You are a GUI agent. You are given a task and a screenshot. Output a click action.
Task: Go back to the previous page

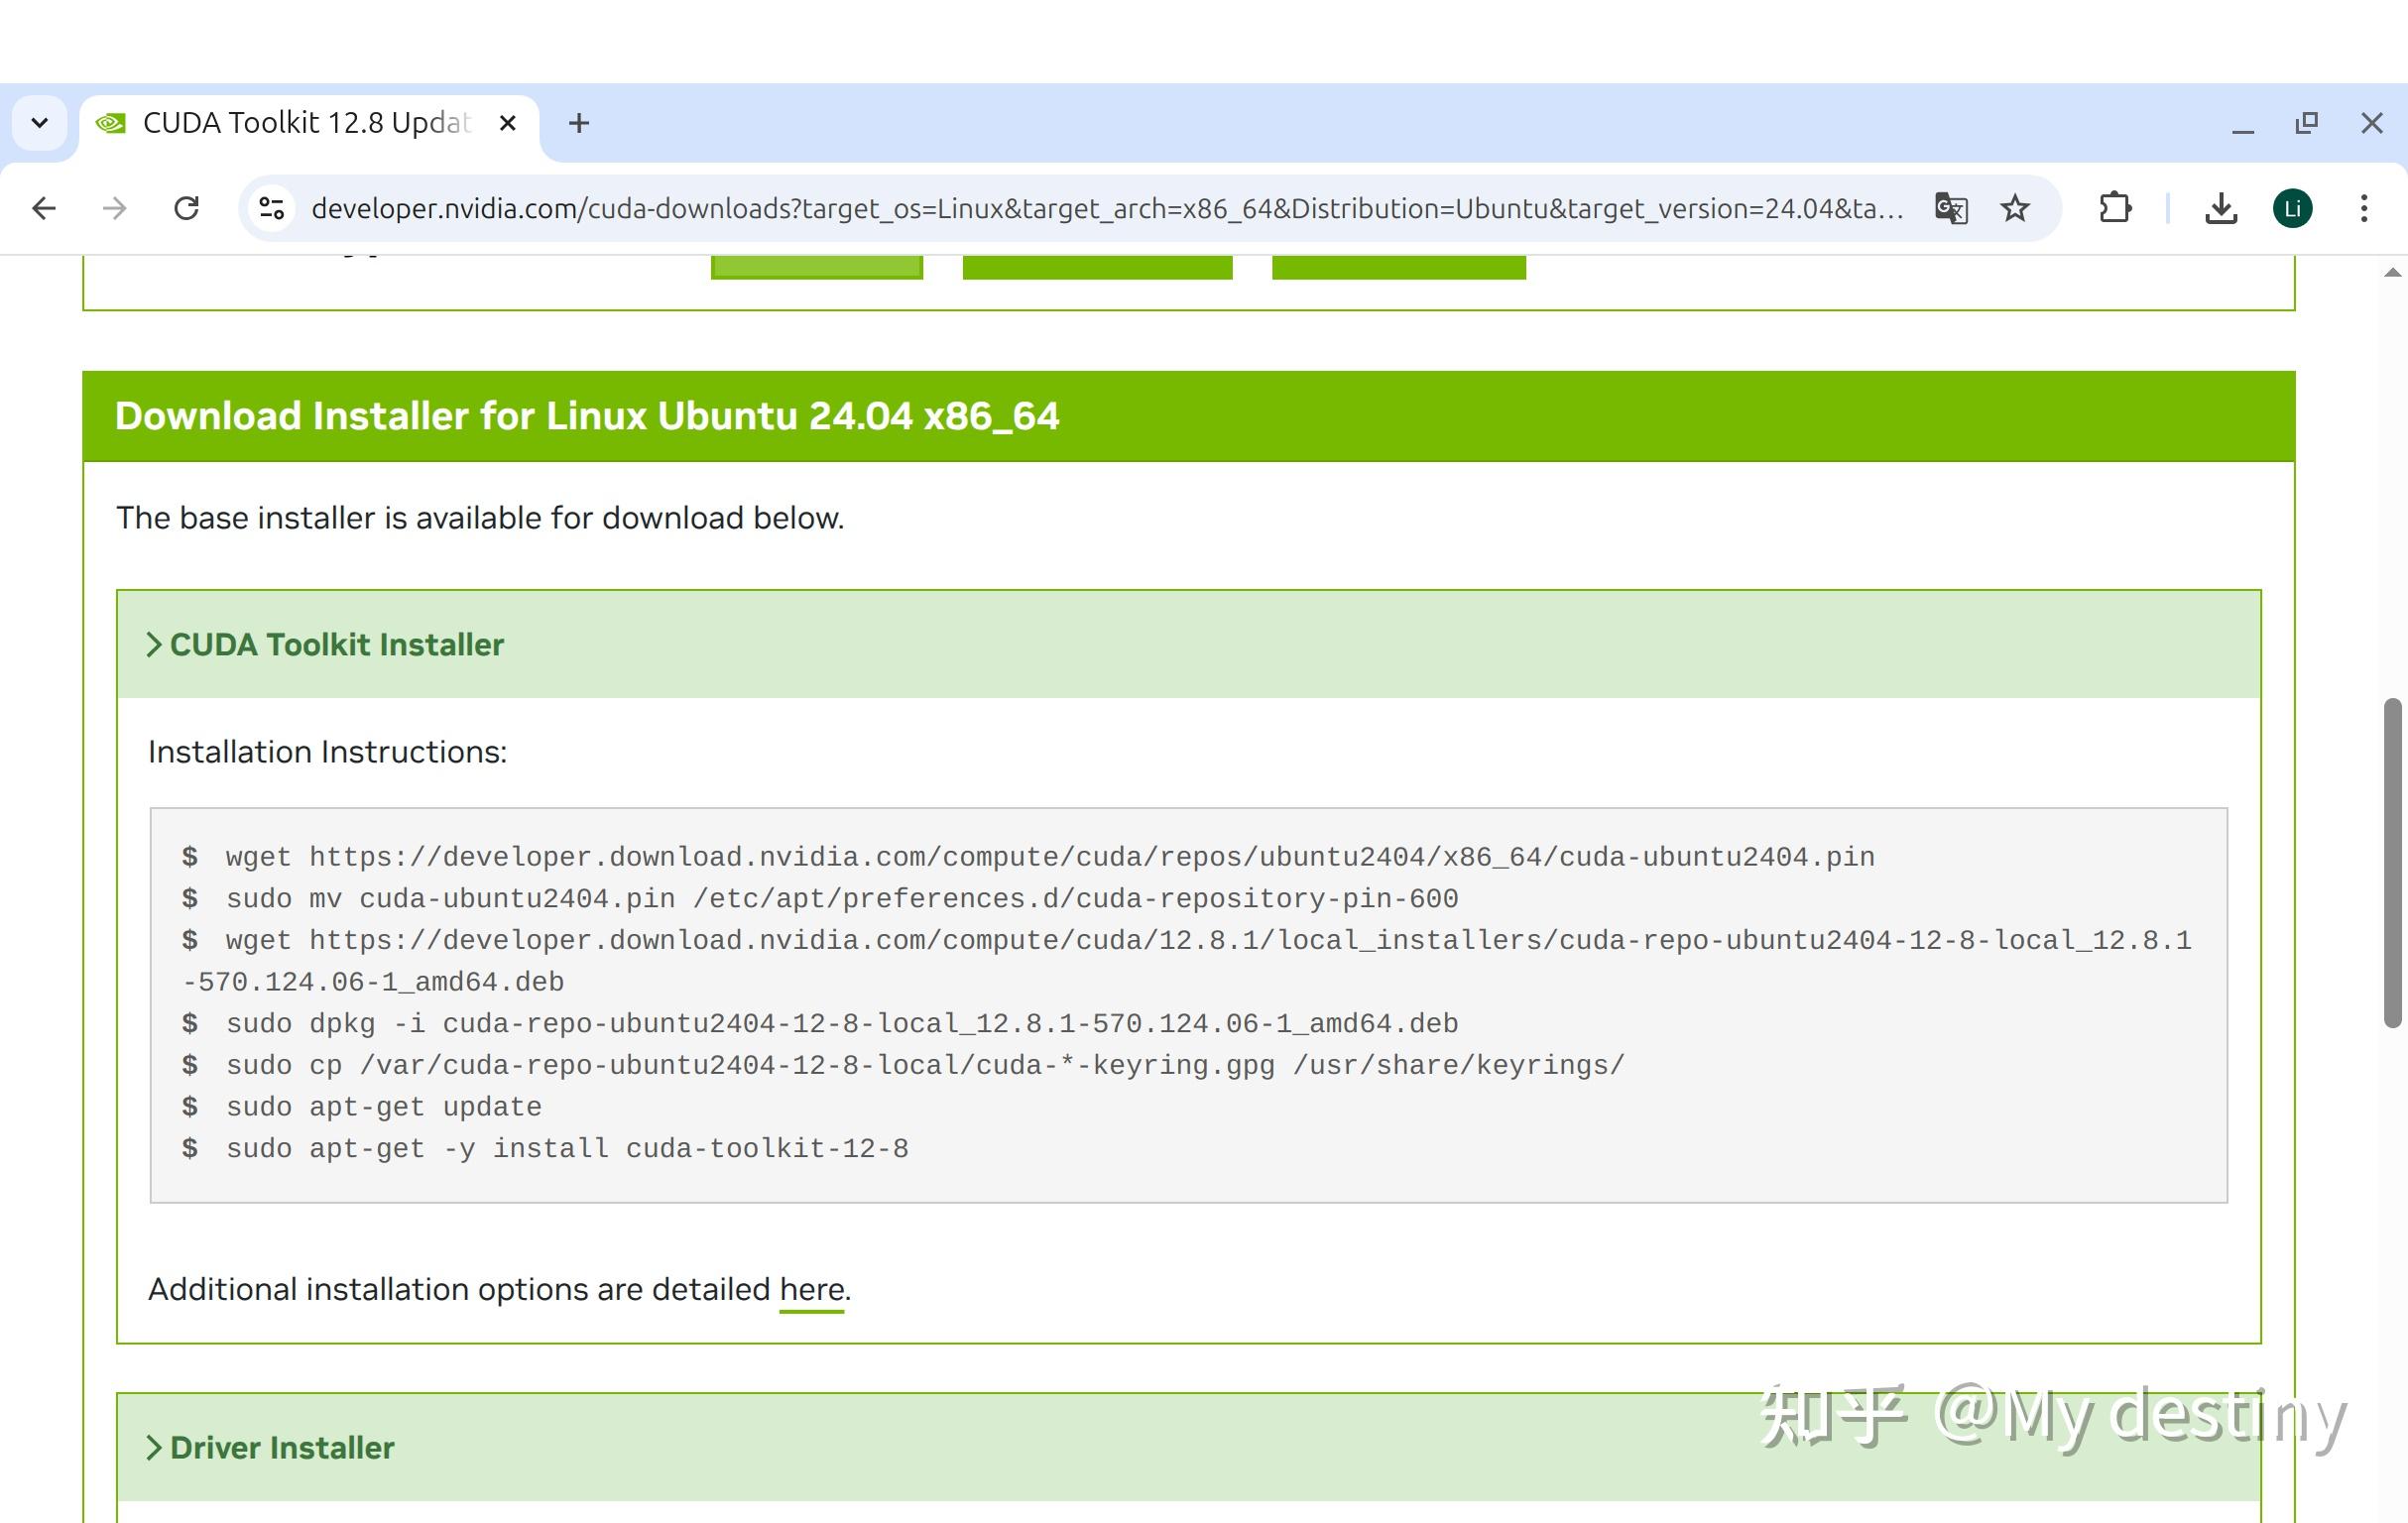[x=43, y=208]
